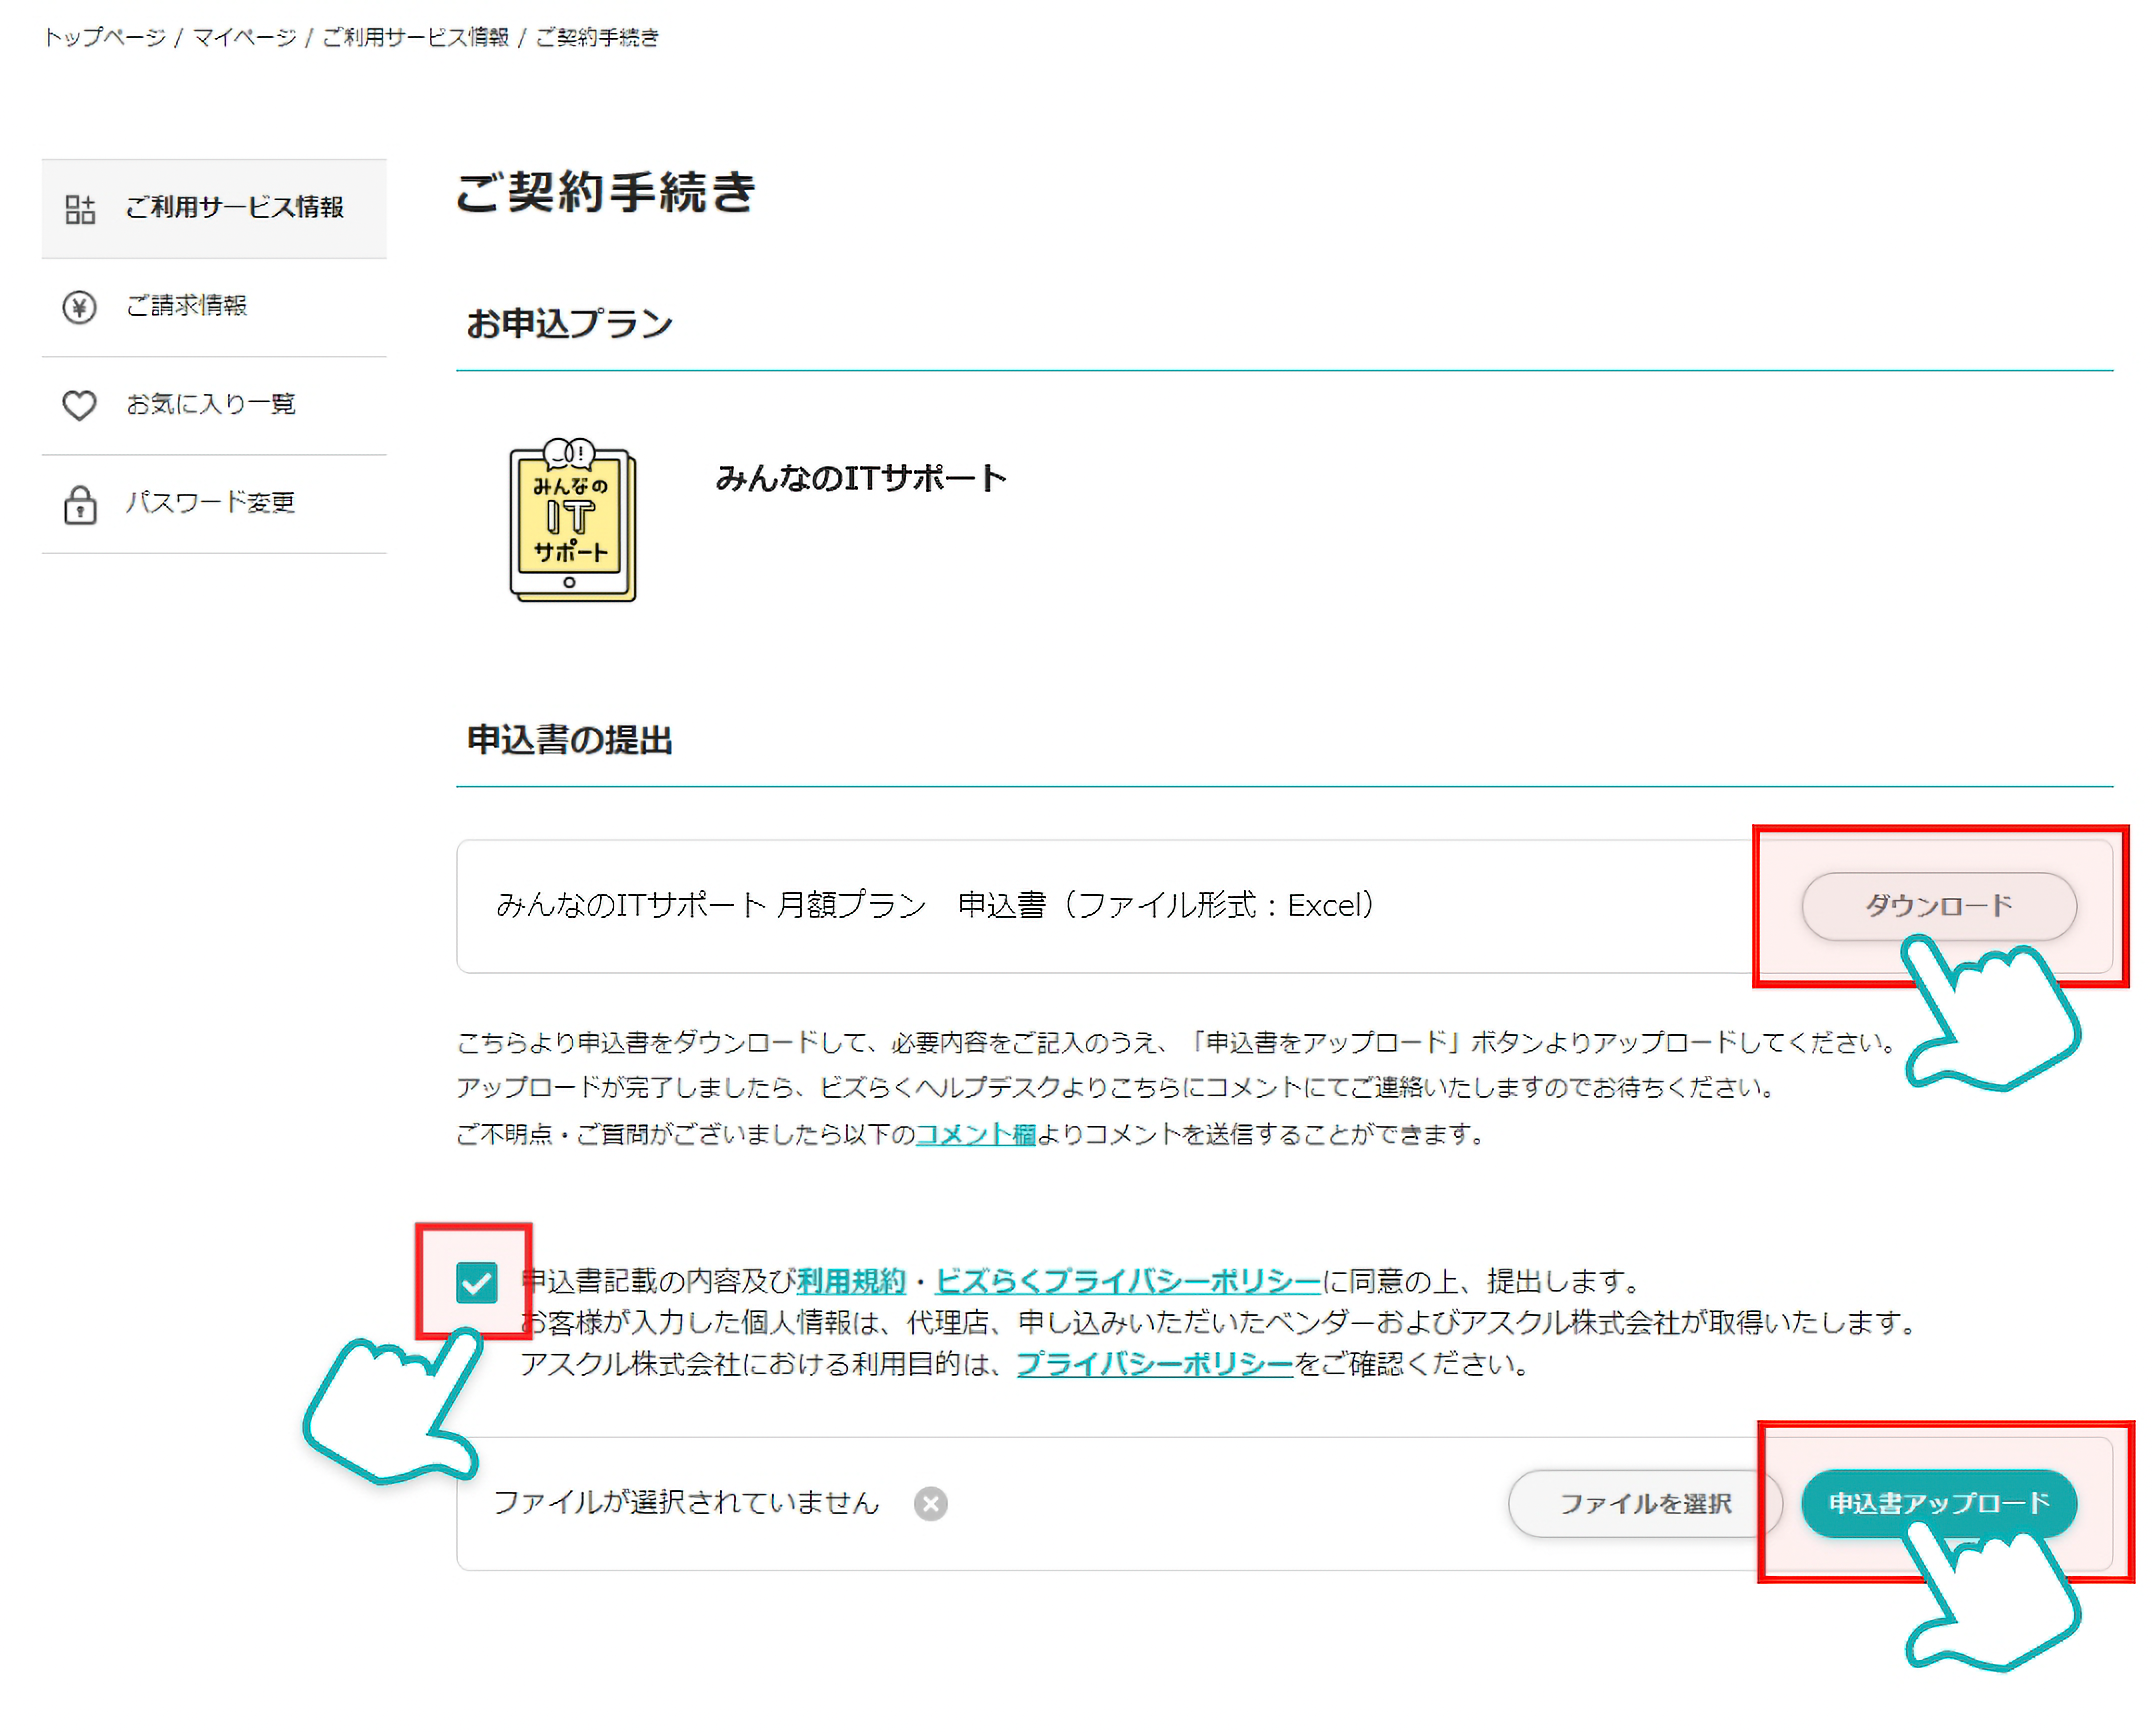Click みんなのITサポート 月額プラン 申込書 file label
2152x1734 pixels.
936,905
